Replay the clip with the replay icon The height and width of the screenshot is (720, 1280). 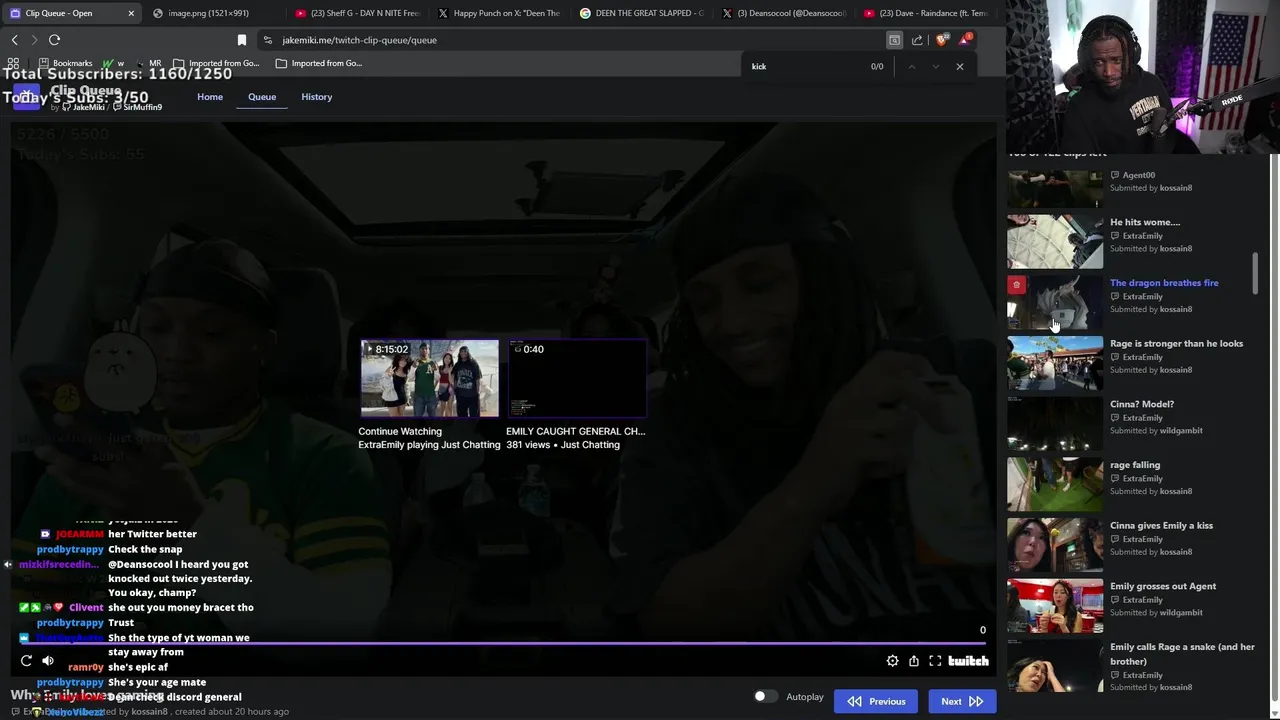point(26,661)
